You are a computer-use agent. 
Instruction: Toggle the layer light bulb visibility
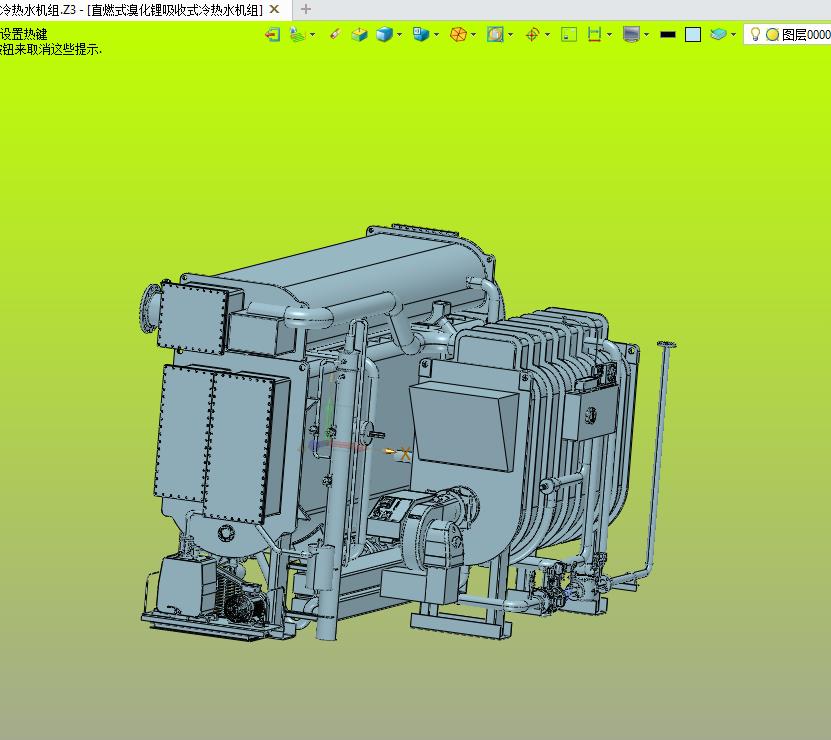tap(756, 34)
